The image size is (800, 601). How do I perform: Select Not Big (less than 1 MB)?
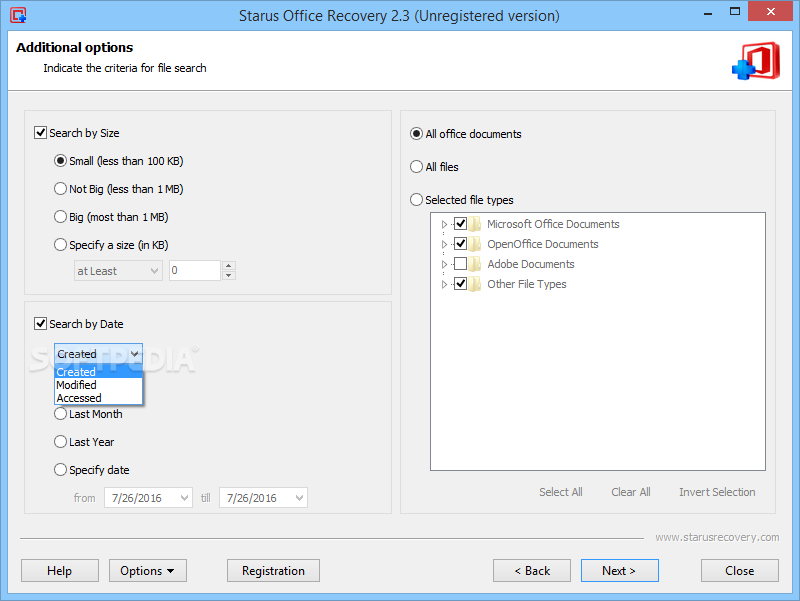[x=60, y=189]
